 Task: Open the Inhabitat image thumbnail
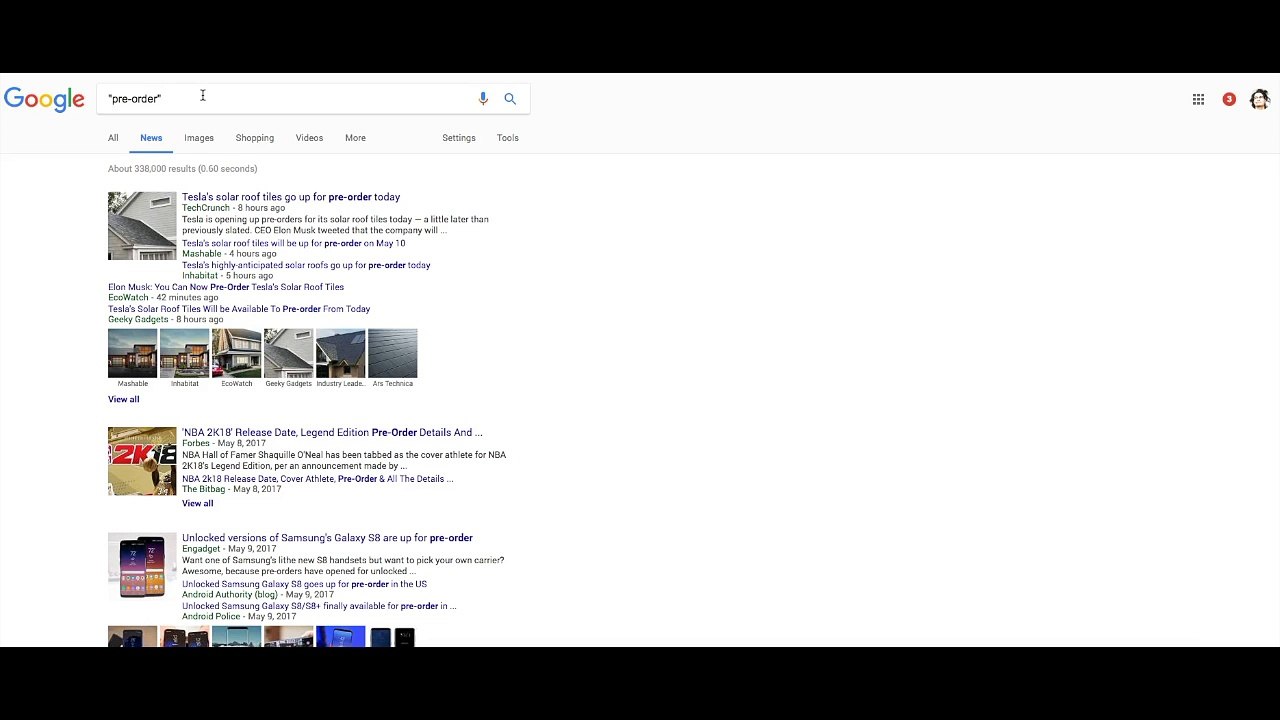click(x=185, y=353)
